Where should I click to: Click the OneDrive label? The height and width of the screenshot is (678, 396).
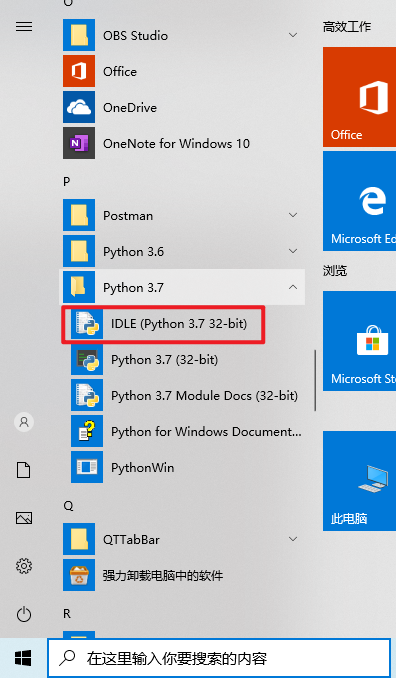(130, 107)
